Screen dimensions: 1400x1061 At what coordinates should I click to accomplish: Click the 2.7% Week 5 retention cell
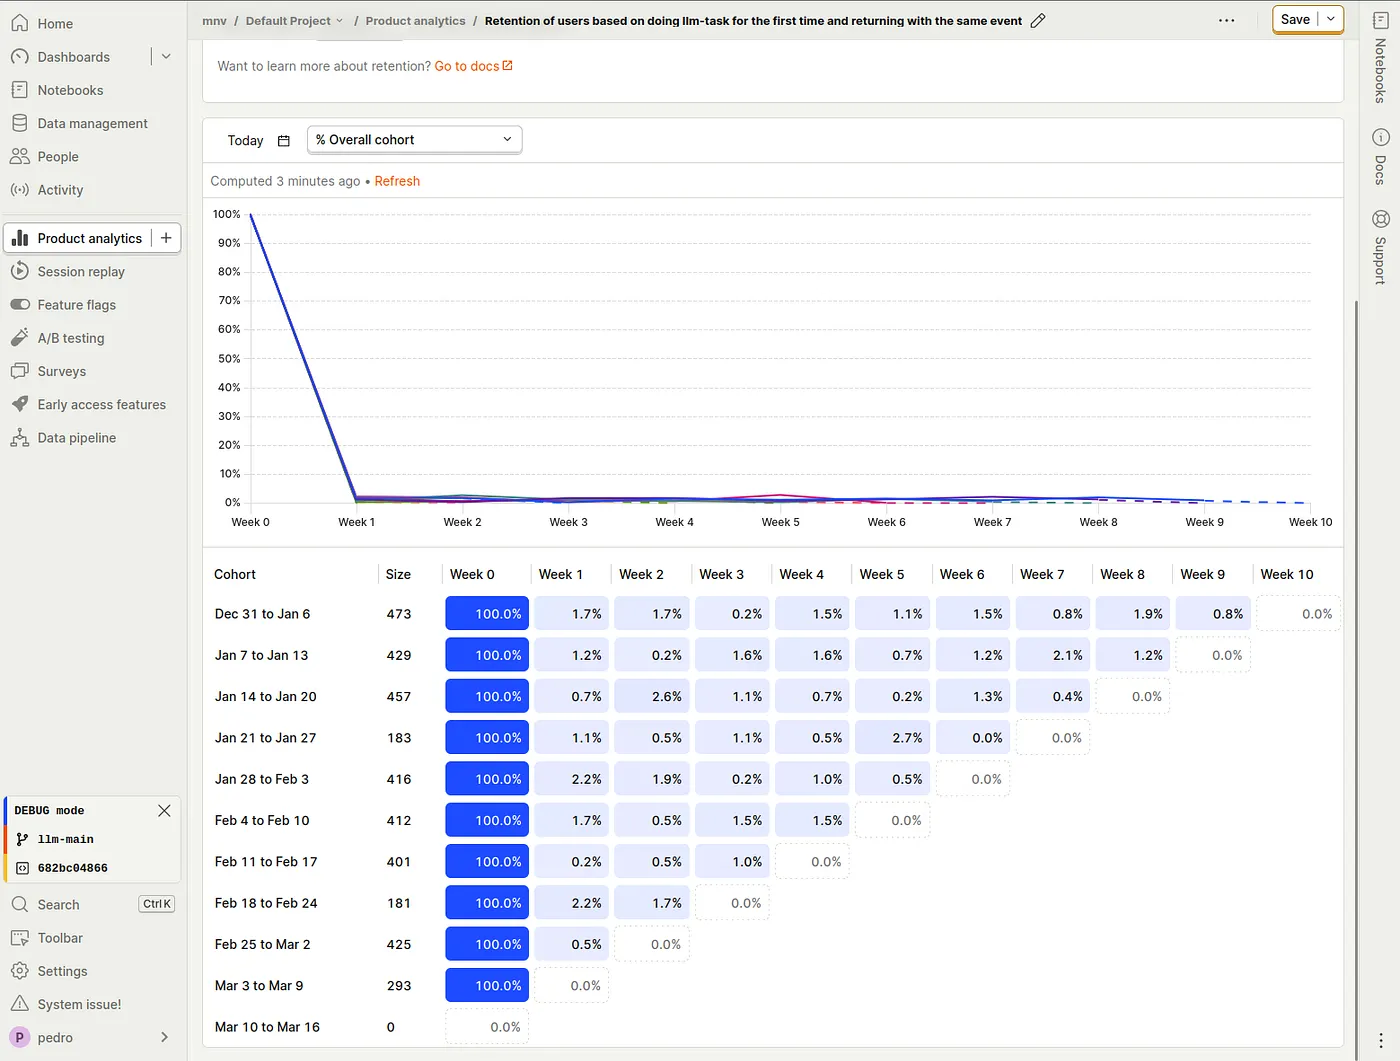892,738
